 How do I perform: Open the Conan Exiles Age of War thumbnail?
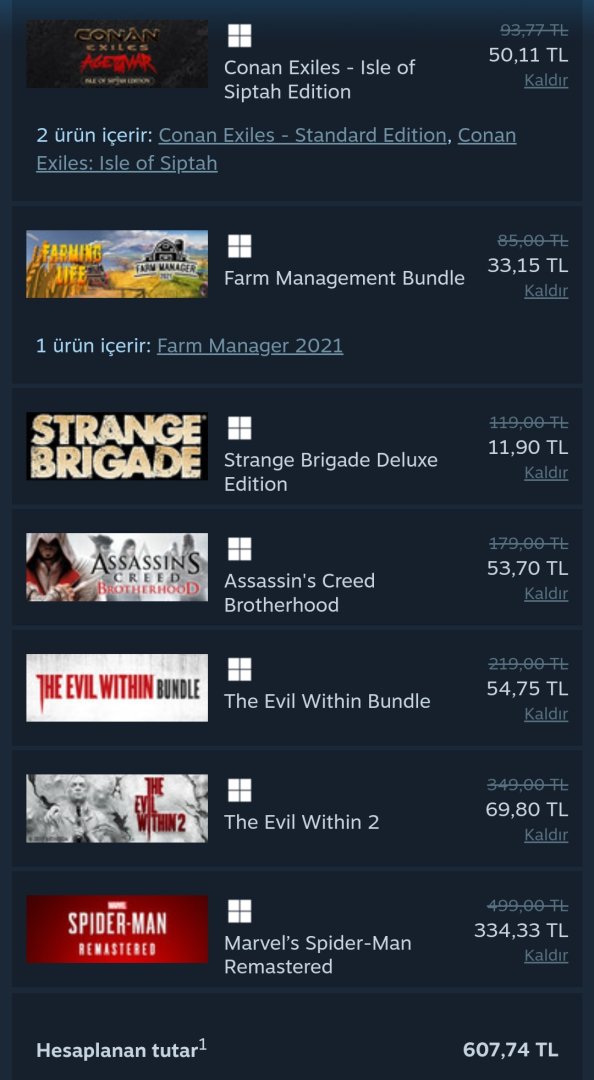[117, 54]
